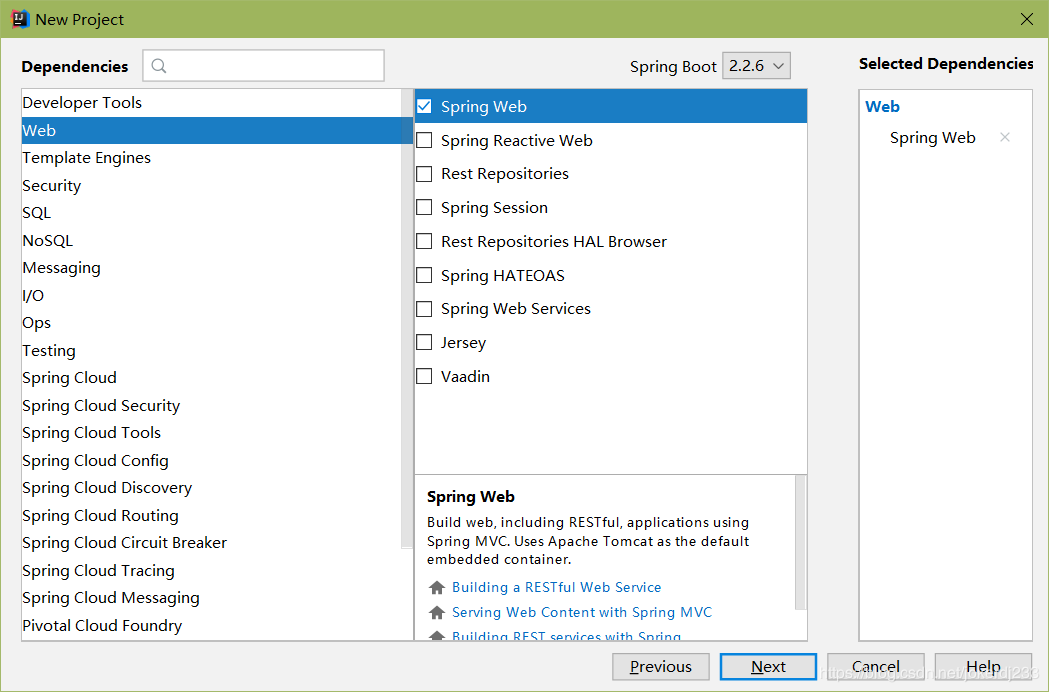Open Spring Cloud Routing category

(x=211, y=515)
